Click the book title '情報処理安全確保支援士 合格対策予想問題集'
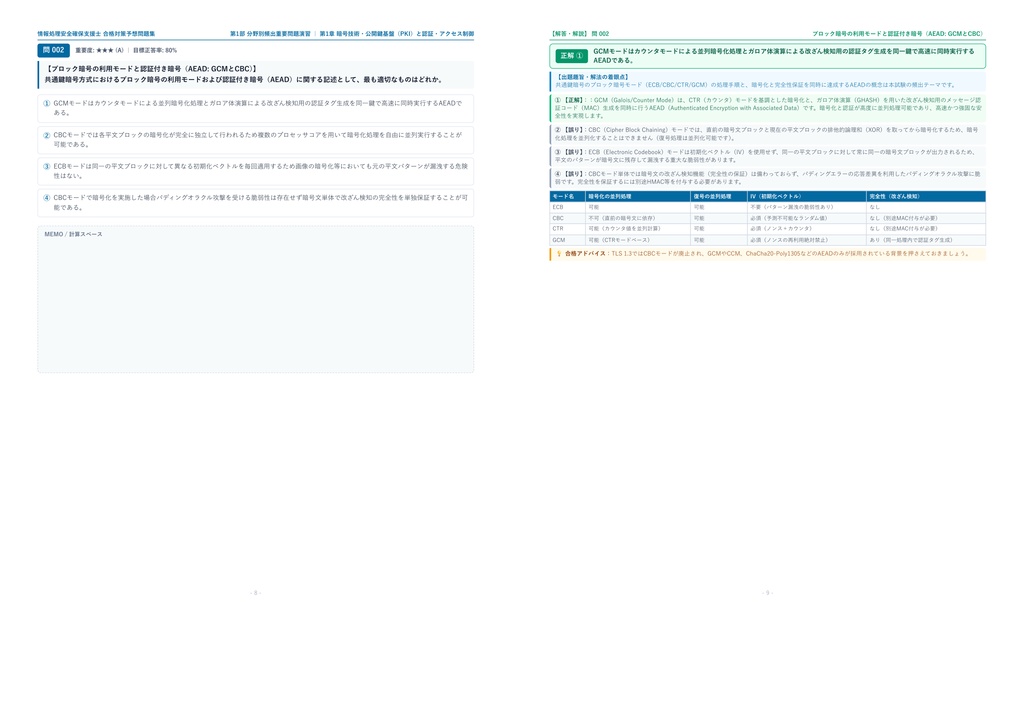The width and height of the screenshot is (1024, 724). click(x=96, y=33)
